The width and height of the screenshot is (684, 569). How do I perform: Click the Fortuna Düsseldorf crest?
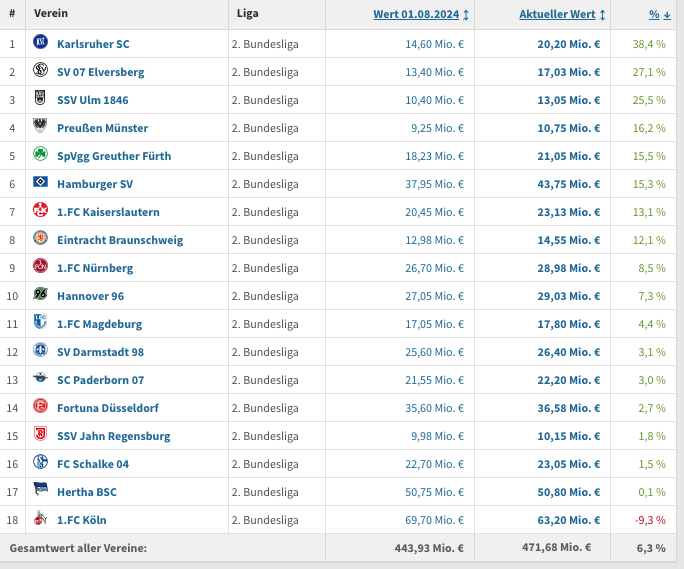tap(41, 406)
